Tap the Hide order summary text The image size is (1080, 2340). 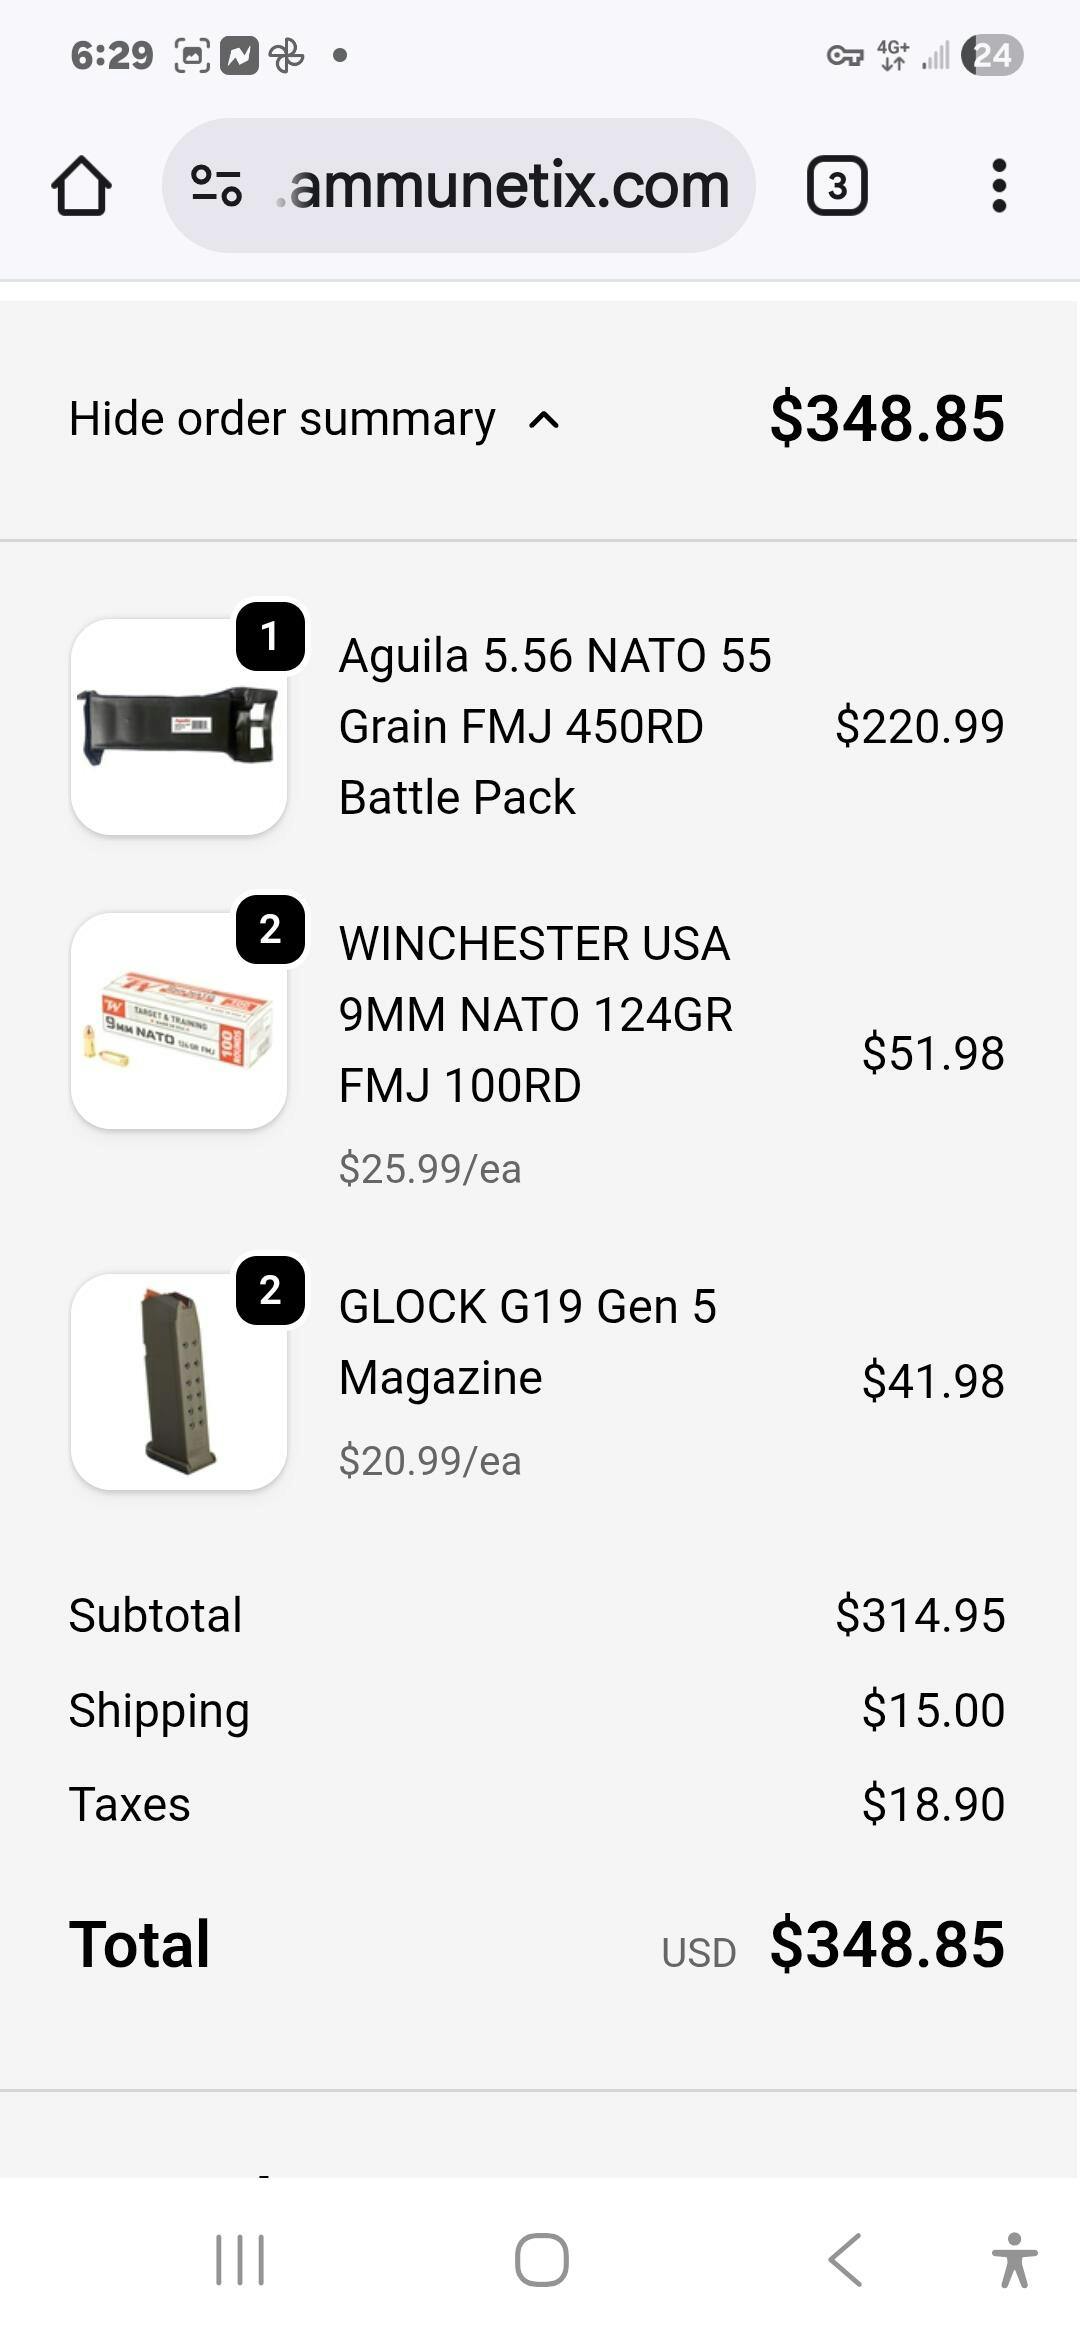282,419
